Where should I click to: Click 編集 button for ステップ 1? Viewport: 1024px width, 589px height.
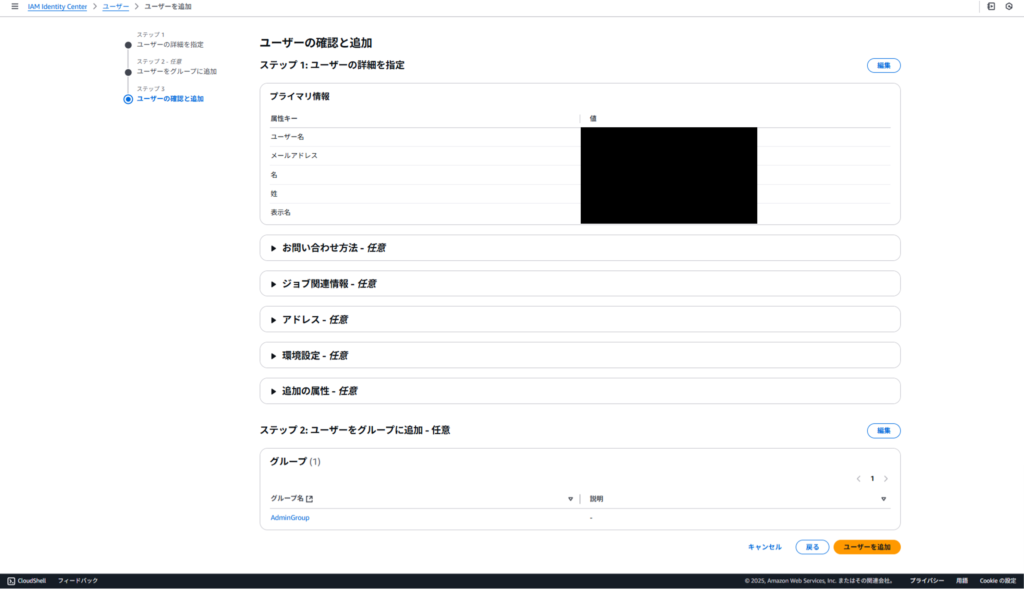coord(884,65)
